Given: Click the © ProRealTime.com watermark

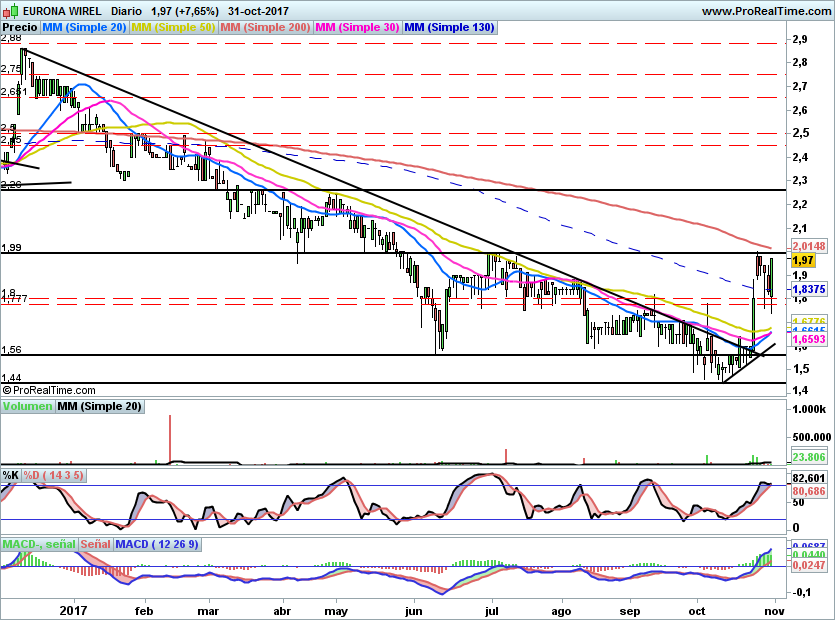Looking at the screenshot, I should [x=49, y=390].
